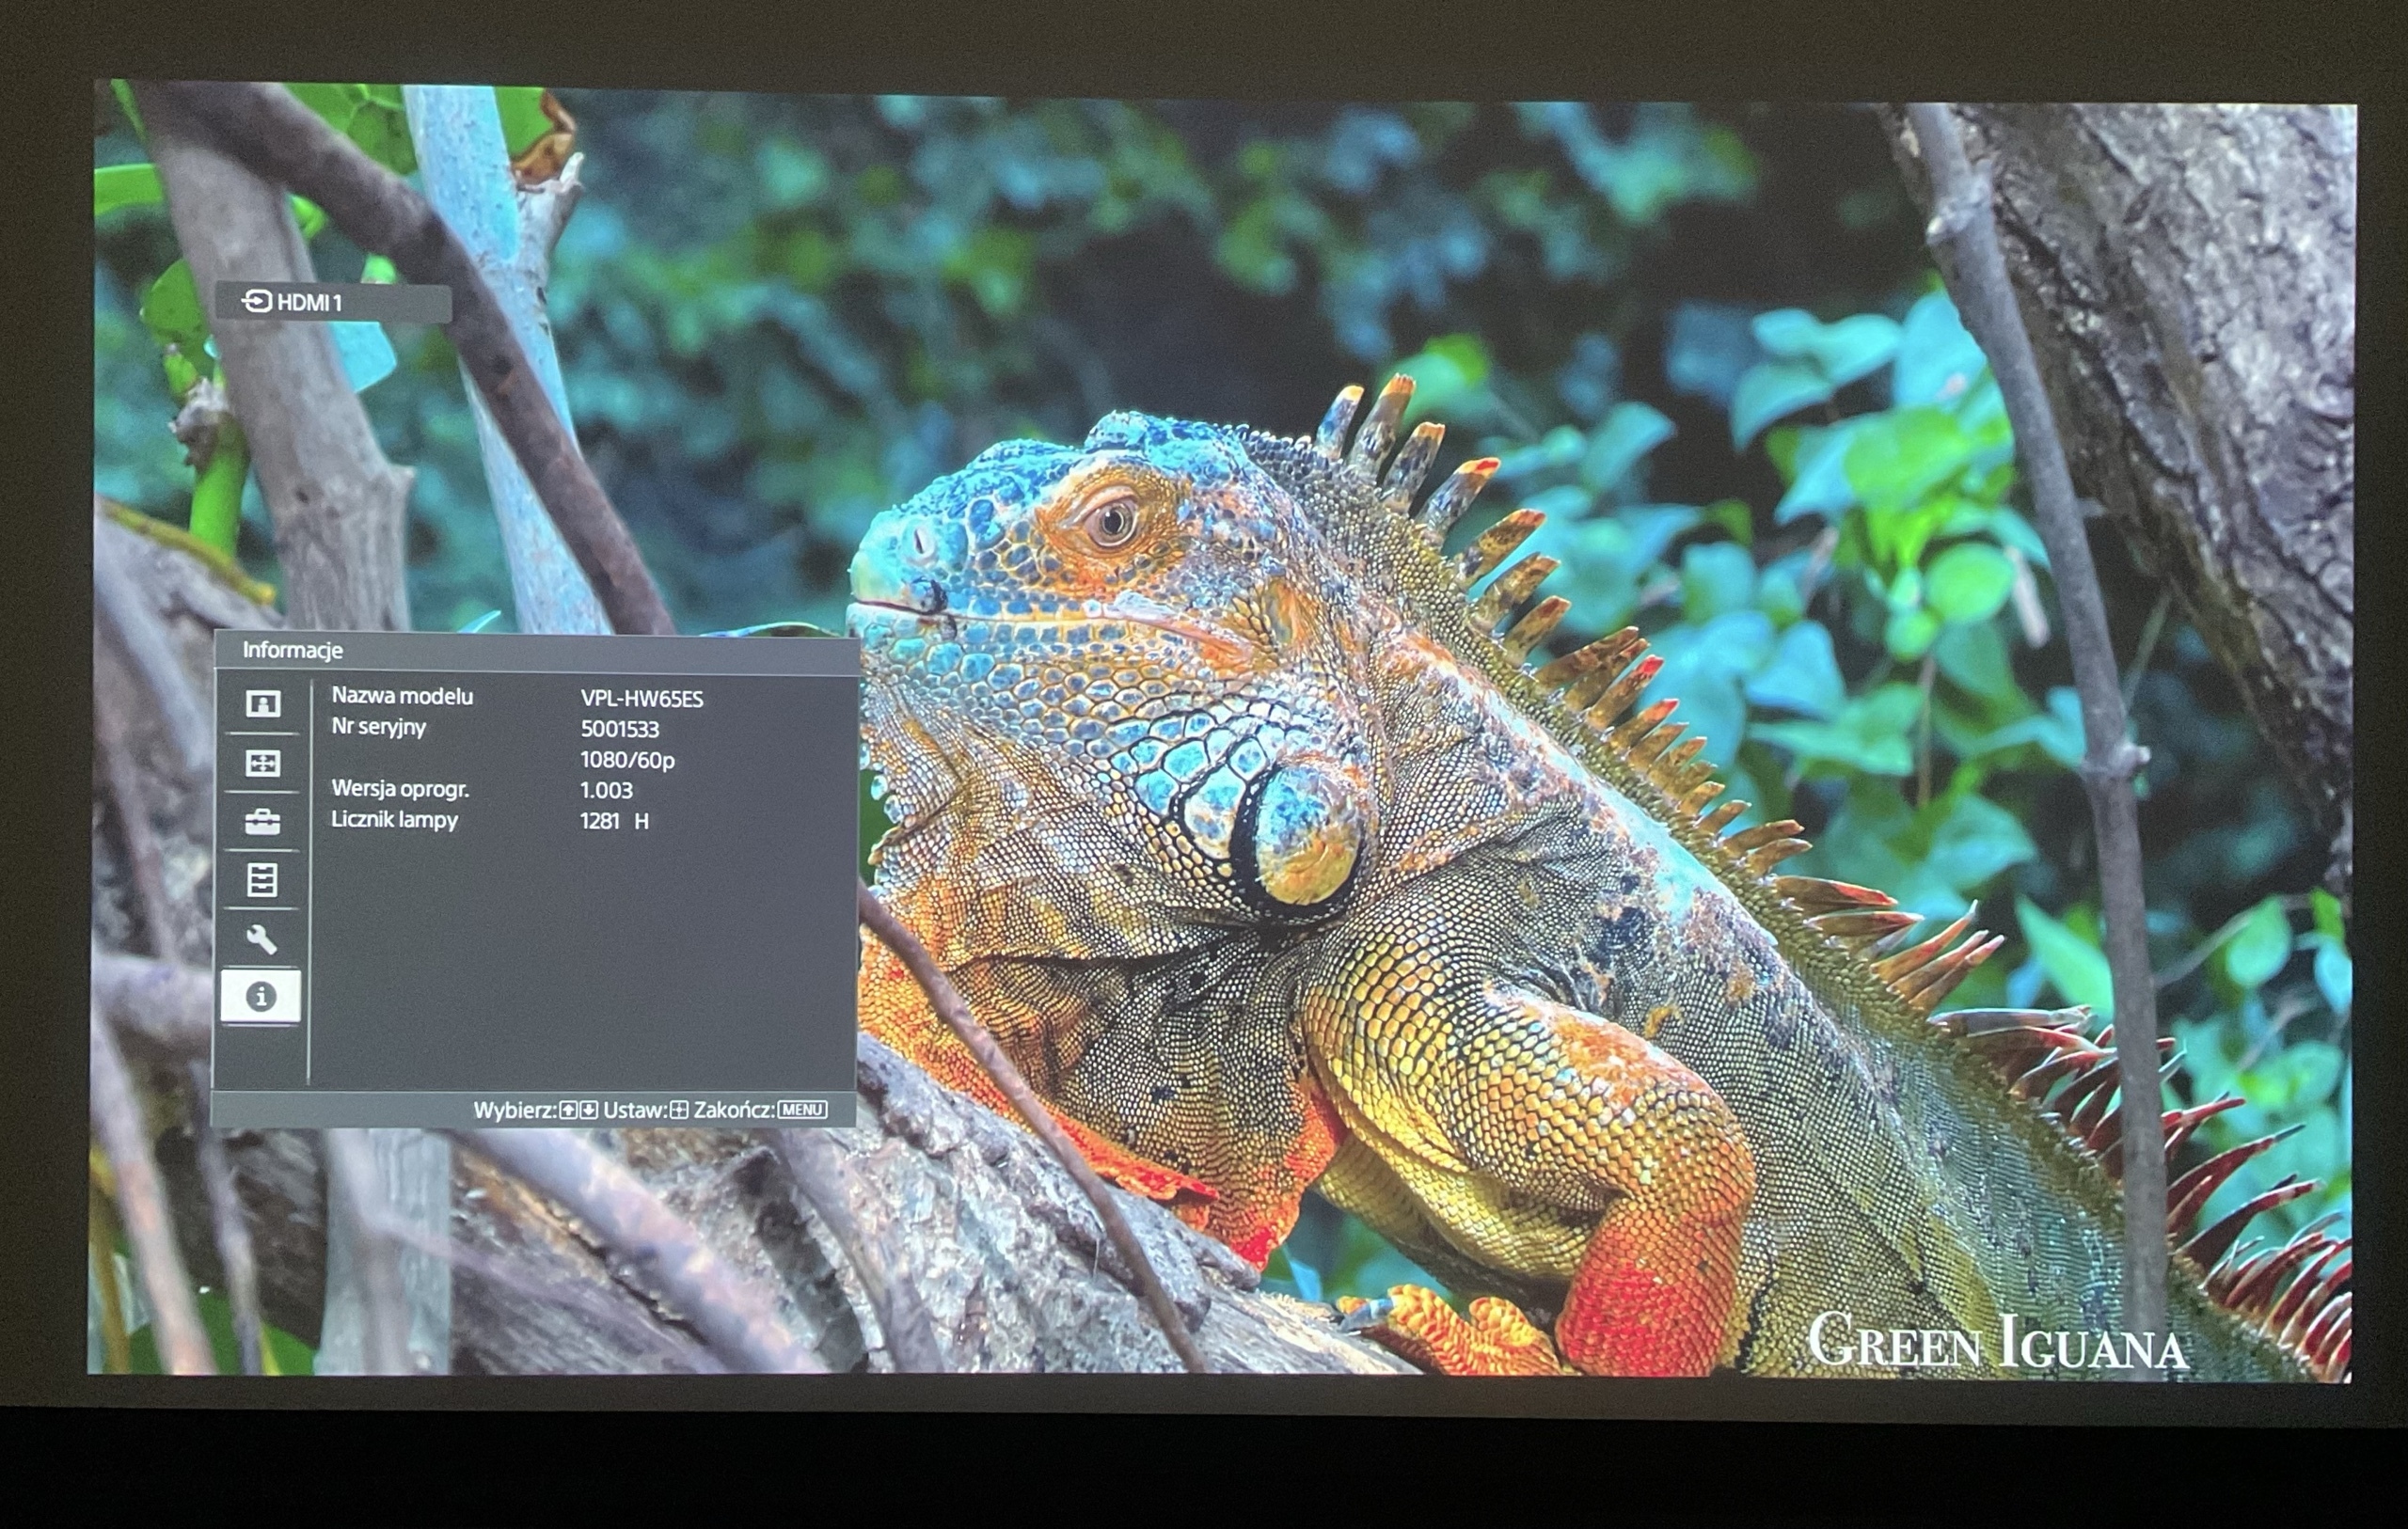The image size is (2408, 1529).
Task: Open the Picture settings menu icon
Action: (x=263, y=704)
